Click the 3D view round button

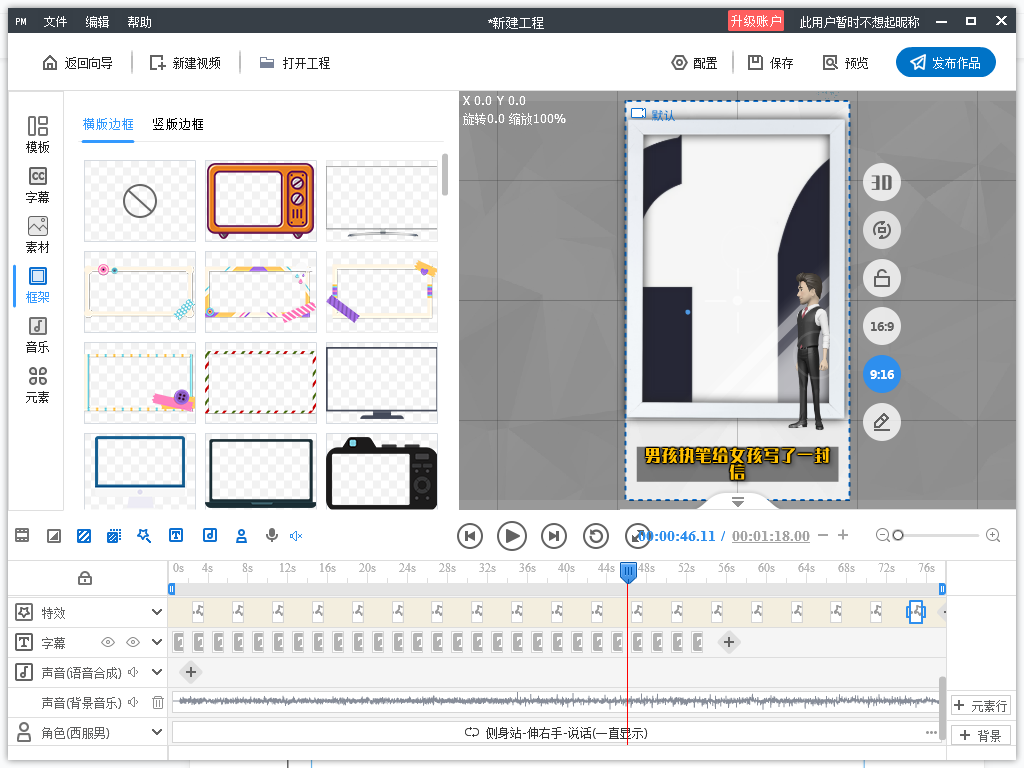(x=882, y=182)
